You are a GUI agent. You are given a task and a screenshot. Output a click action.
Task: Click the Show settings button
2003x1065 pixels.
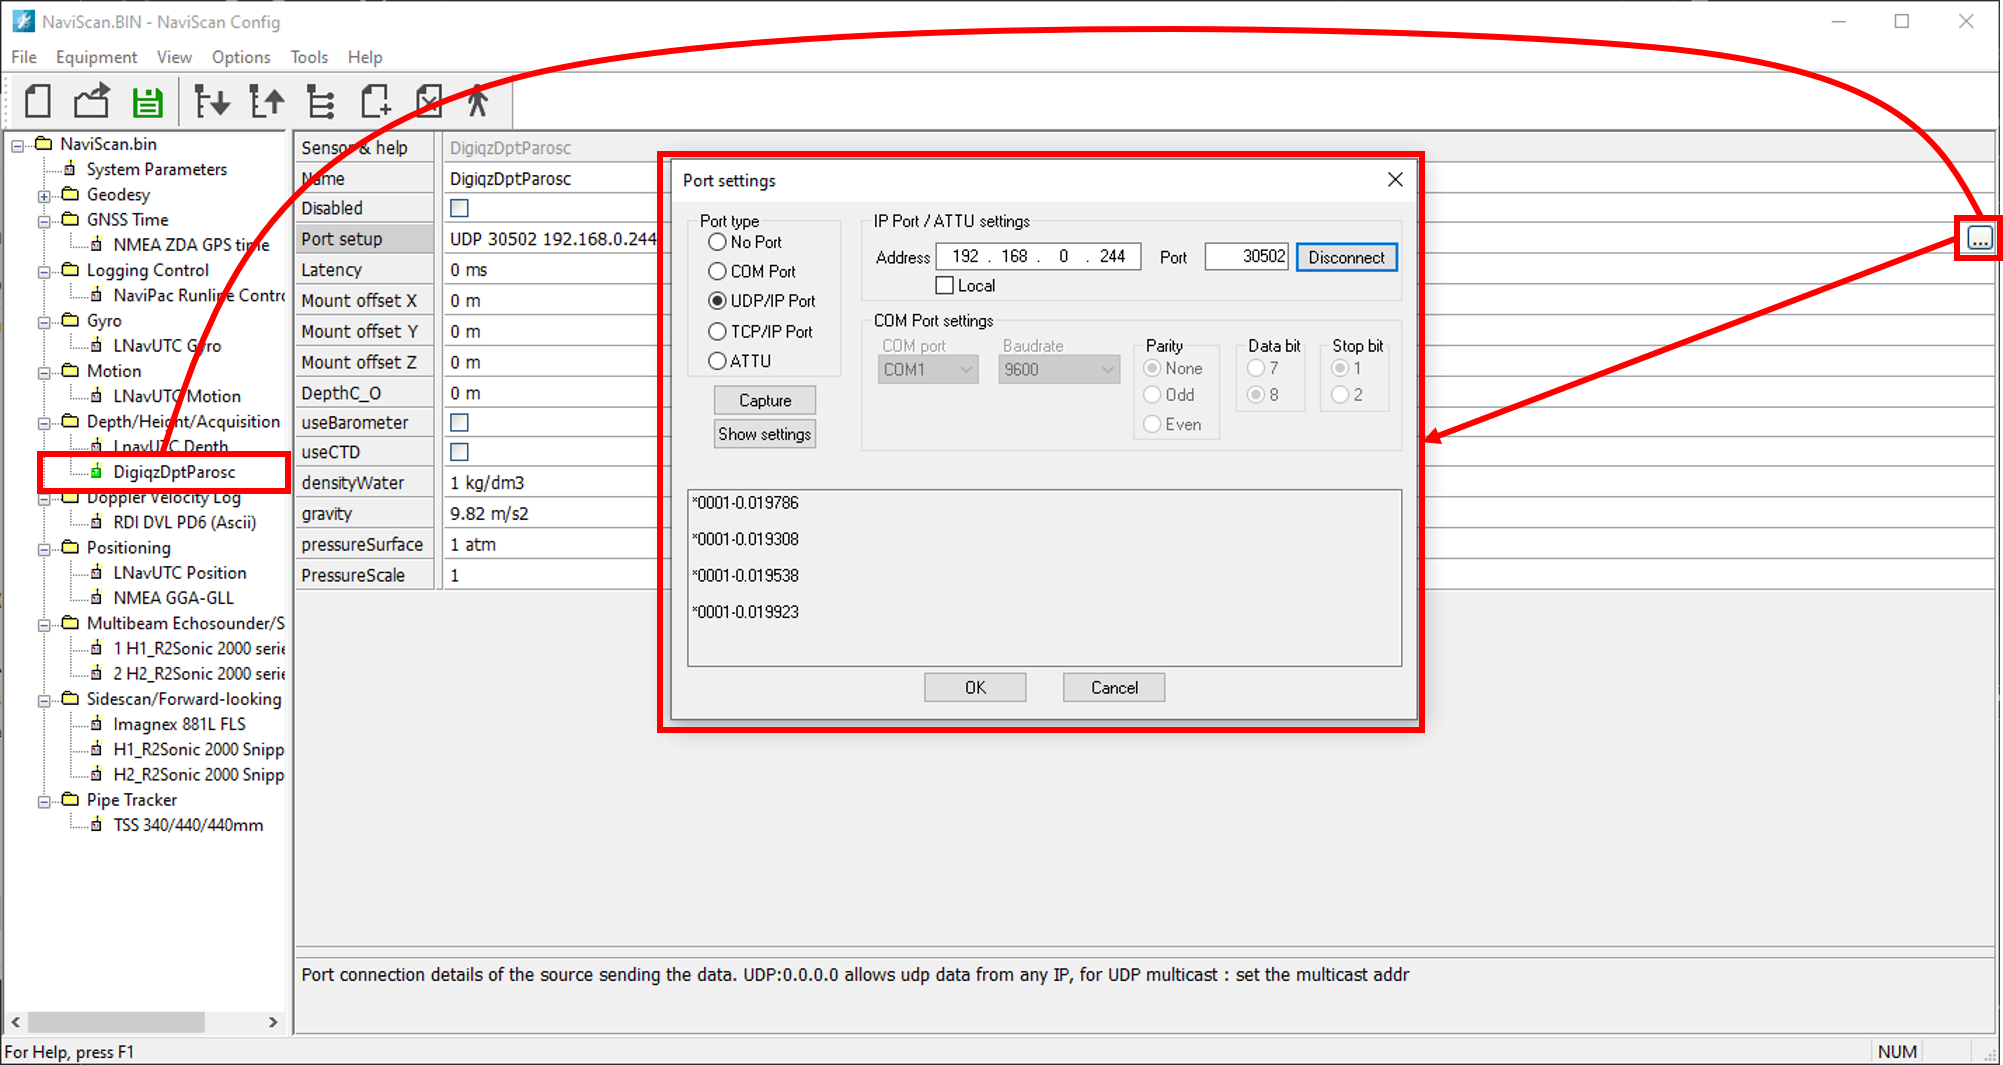[764, 434]
